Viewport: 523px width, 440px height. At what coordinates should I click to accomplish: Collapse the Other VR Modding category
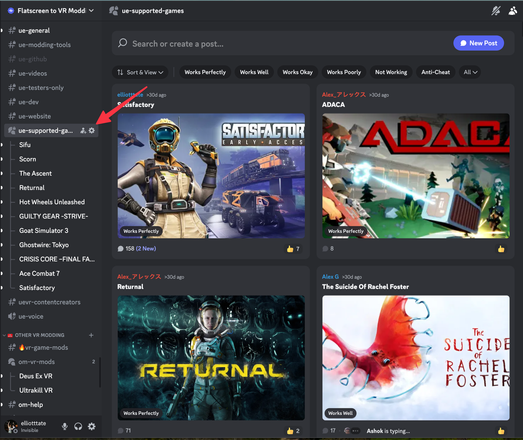pyautogui.click(x=36, y=335)
